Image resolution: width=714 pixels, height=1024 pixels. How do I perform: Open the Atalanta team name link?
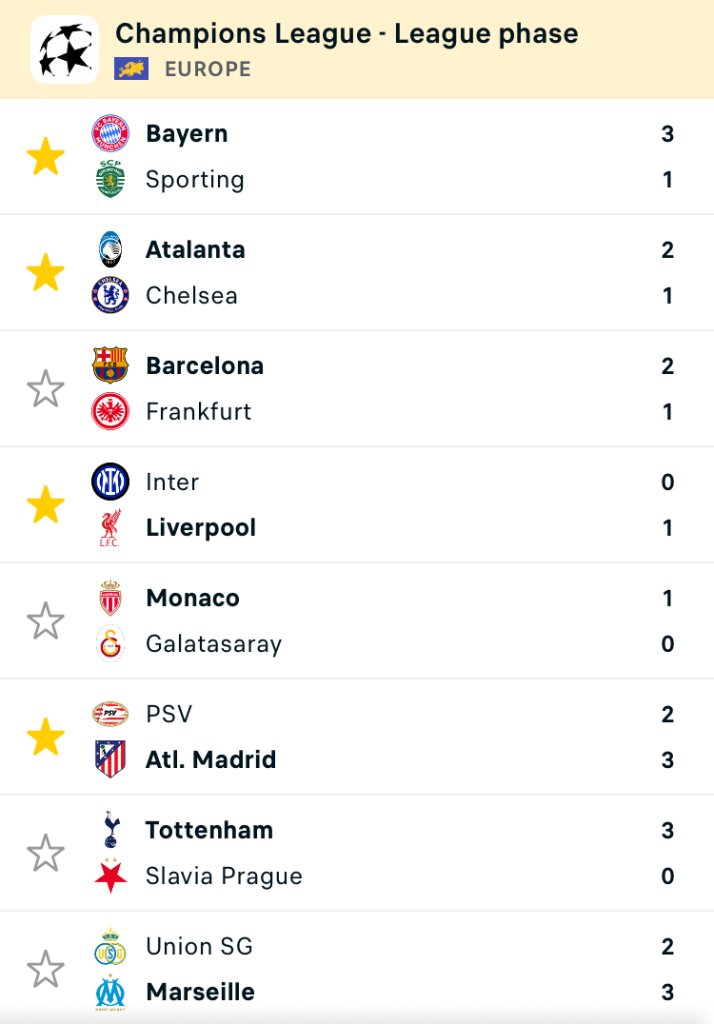point(195,250)
